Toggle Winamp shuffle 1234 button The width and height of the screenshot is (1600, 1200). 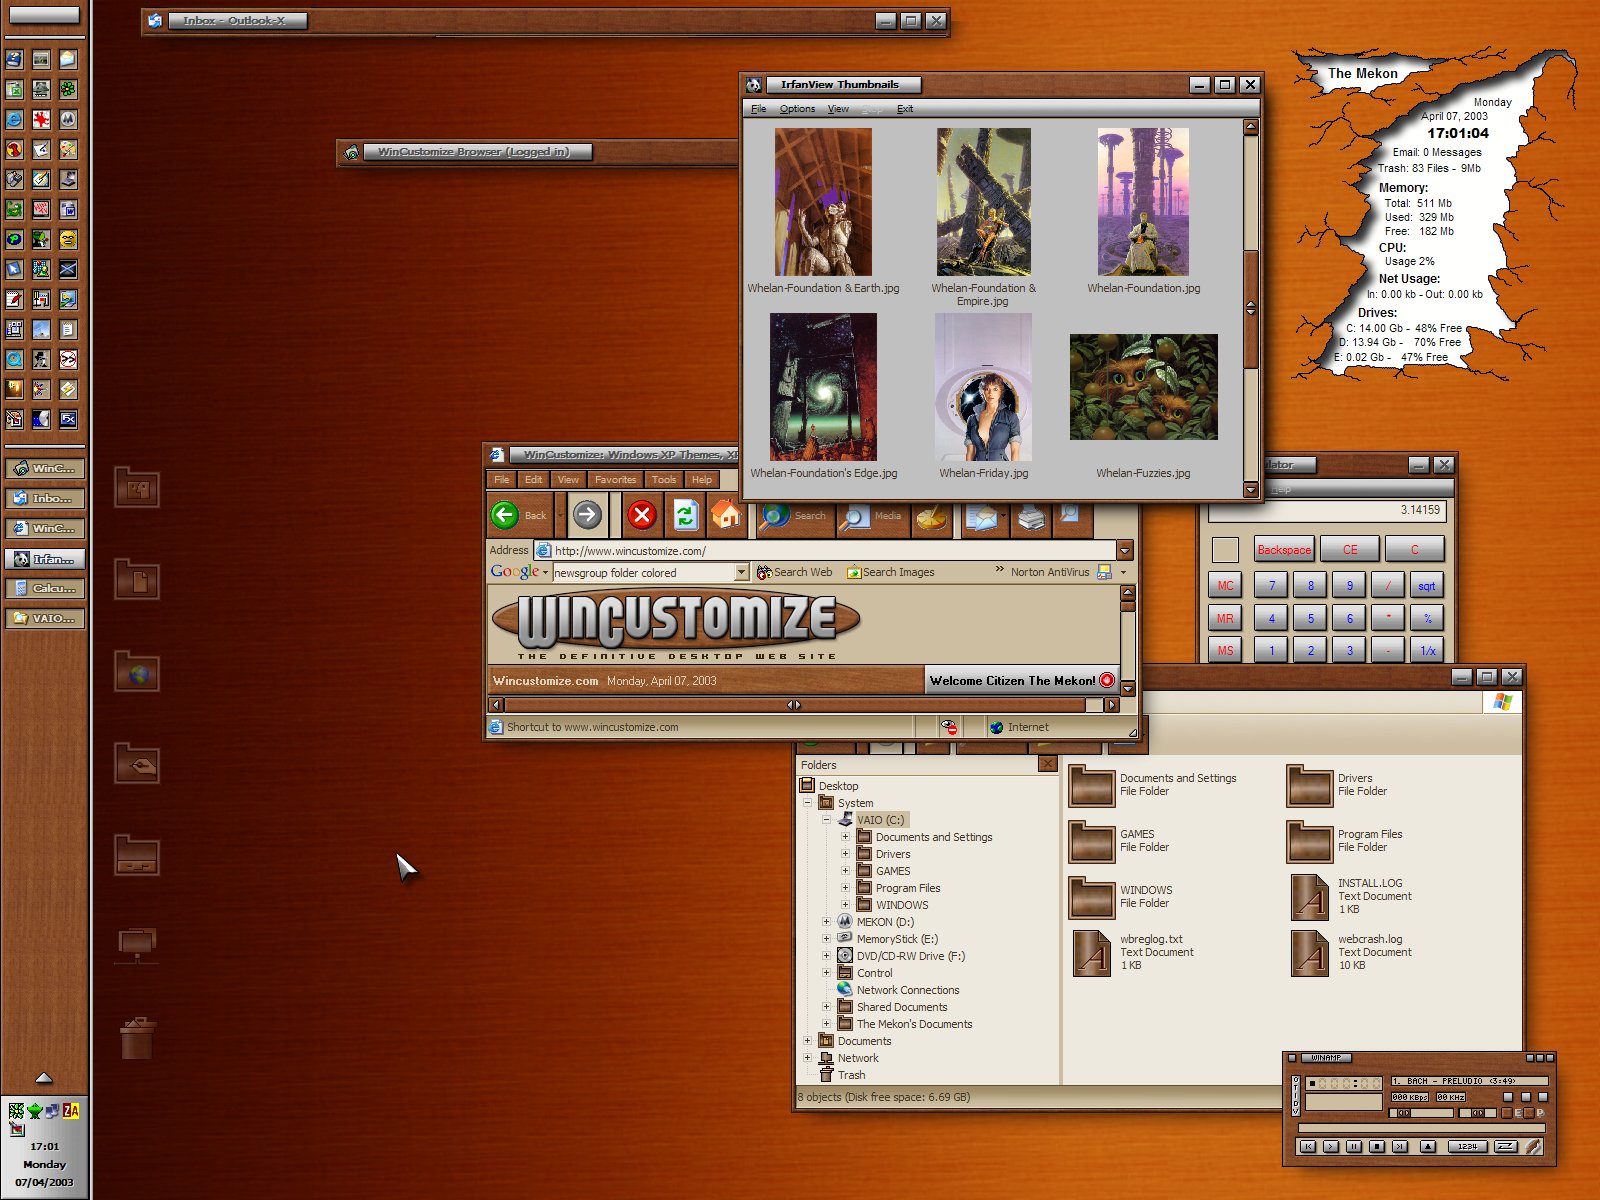coord(1468,1146)
